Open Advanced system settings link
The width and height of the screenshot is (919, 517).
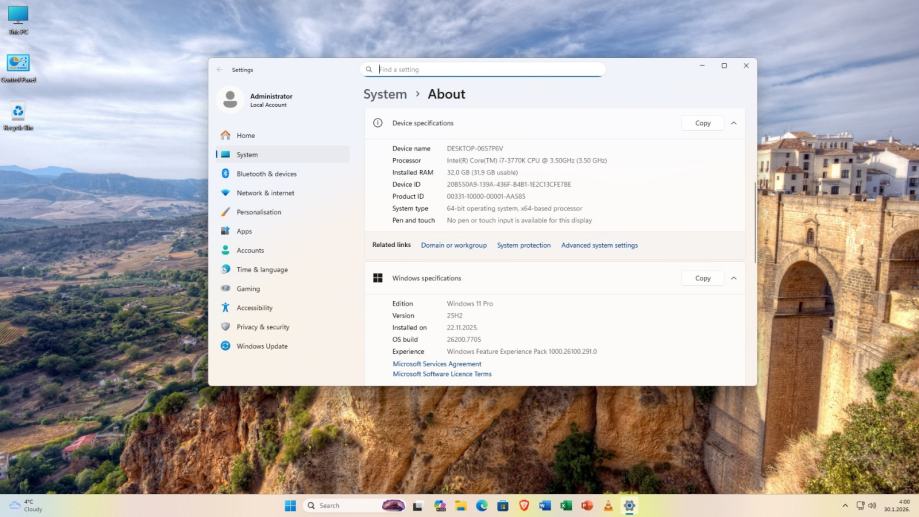click(x=599, y=245)
